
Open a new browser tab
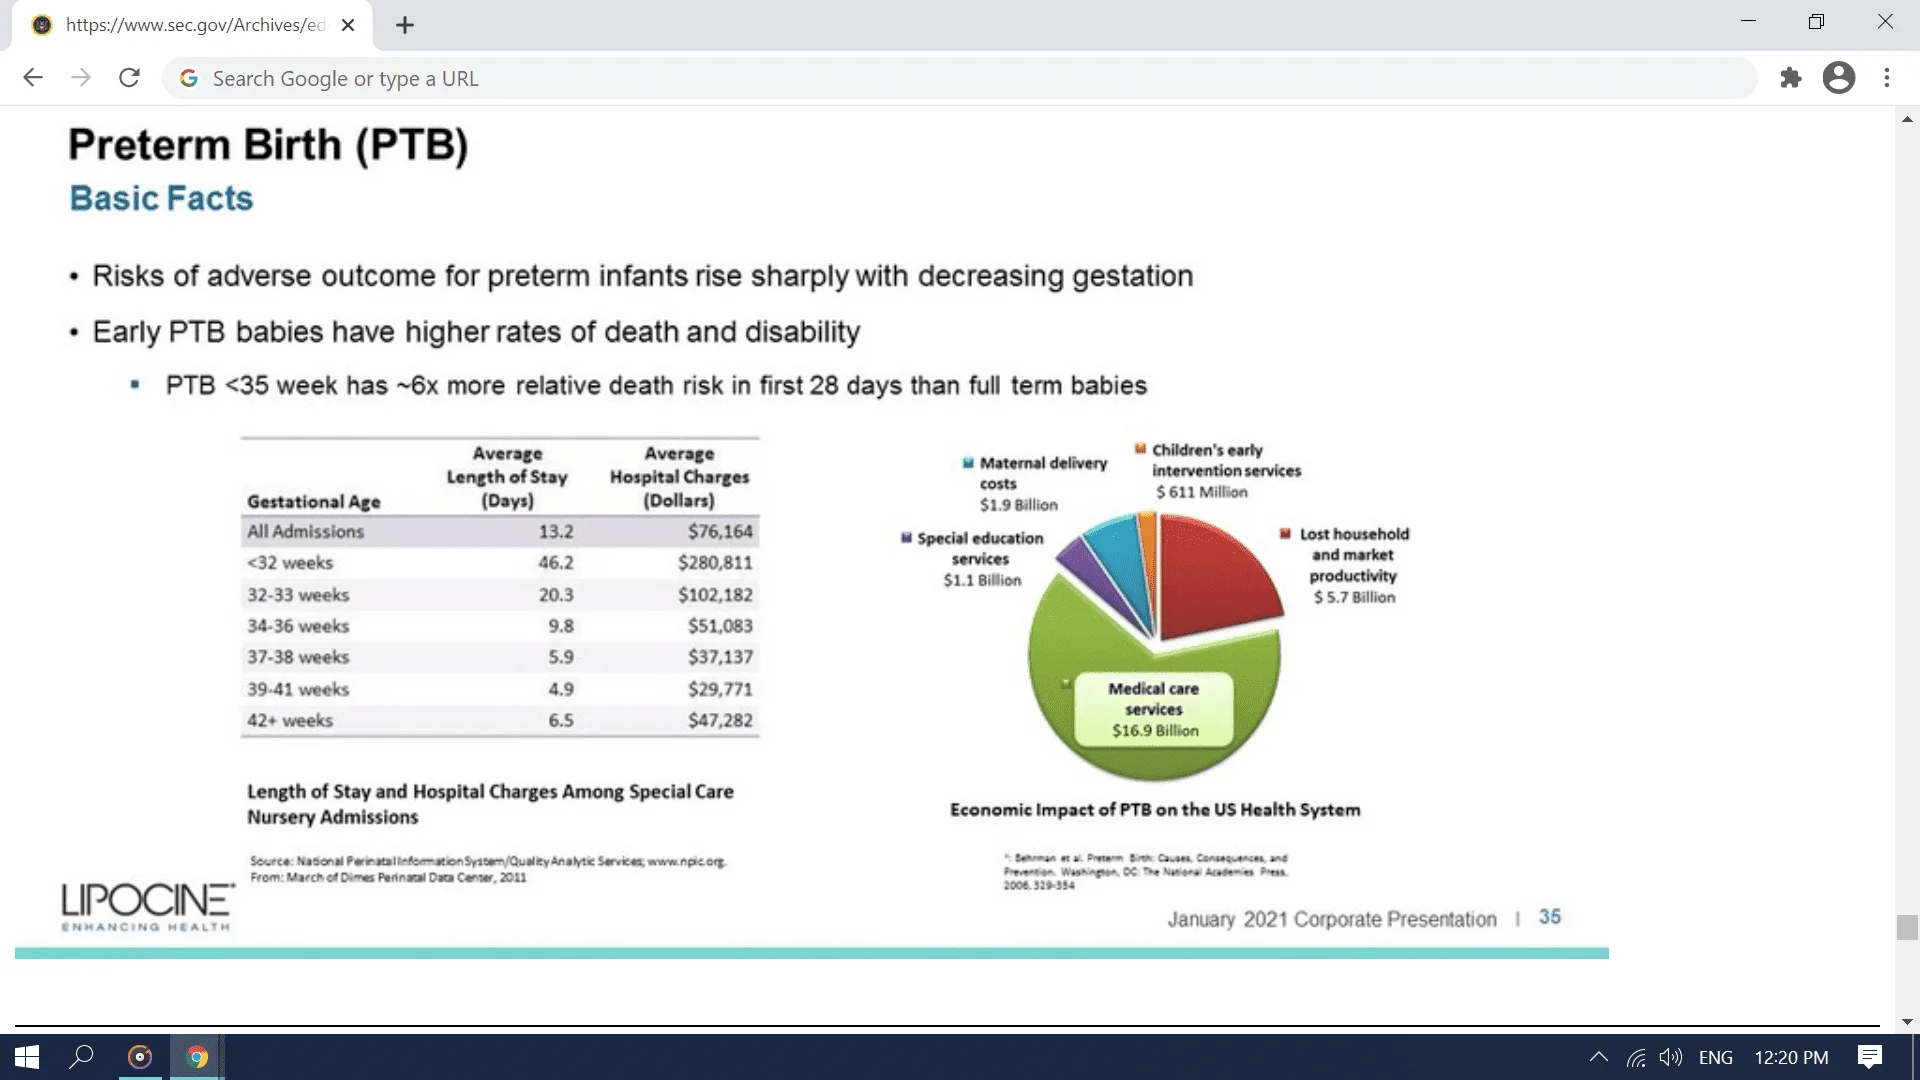(405, 26)
